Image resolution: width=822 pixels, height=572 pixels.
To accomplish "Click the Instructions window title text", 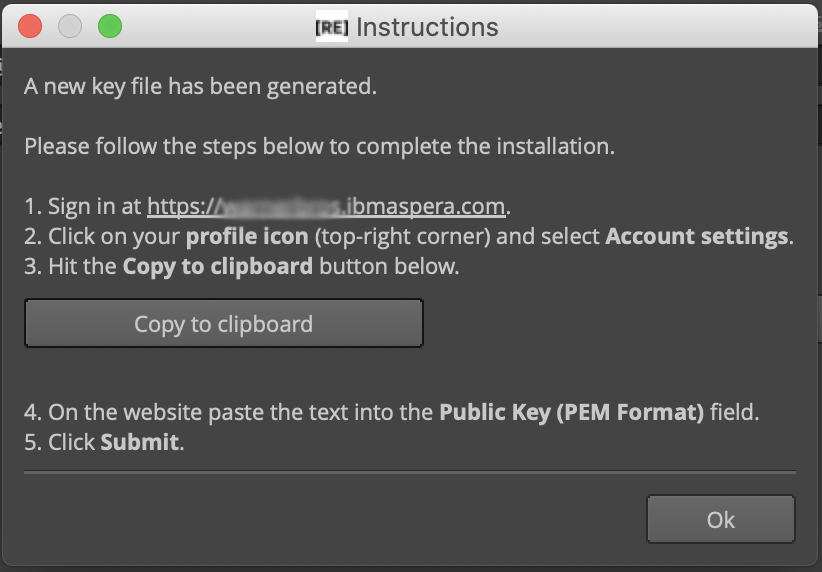I will click(x=427, y=27).
